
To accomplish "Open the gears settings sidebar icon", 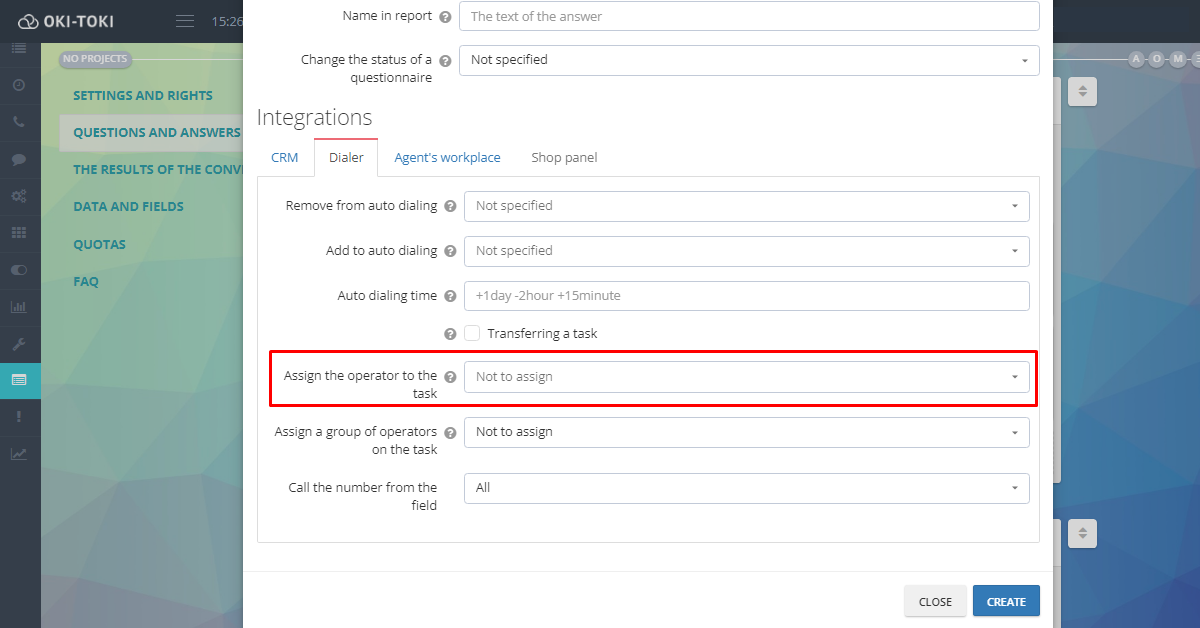I will pyautogui.click(x=19, y=196).
